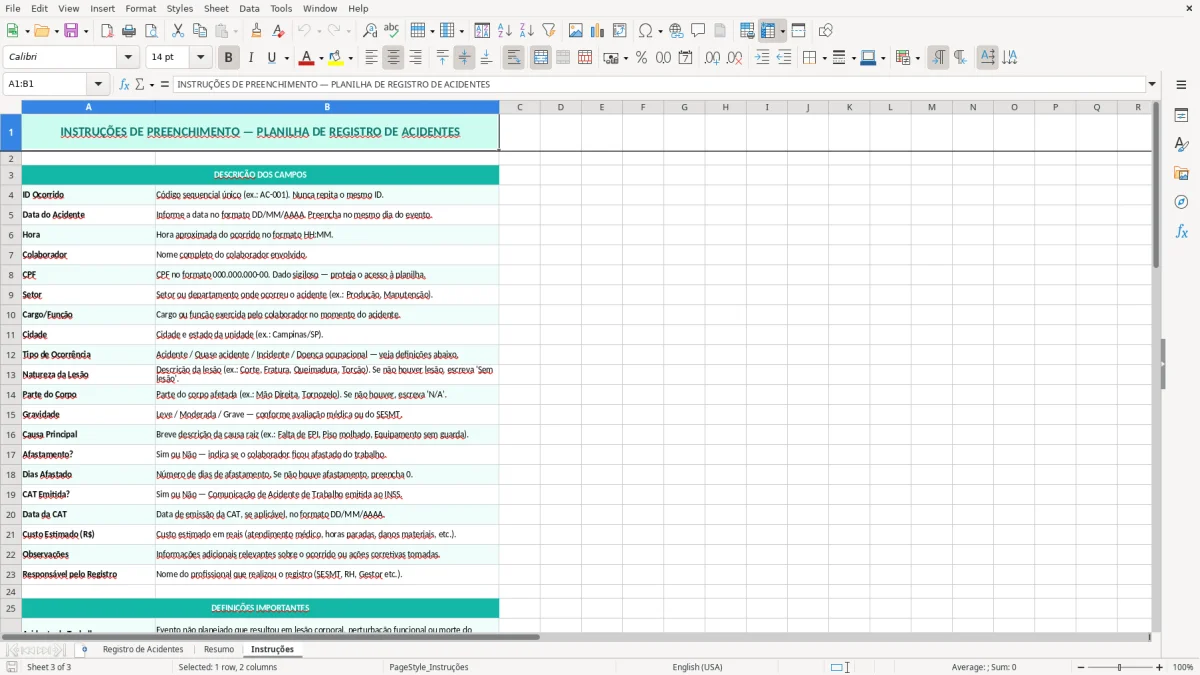Click the zoom in plus button
1200x675 pixels.
[x=1160, y=667]
